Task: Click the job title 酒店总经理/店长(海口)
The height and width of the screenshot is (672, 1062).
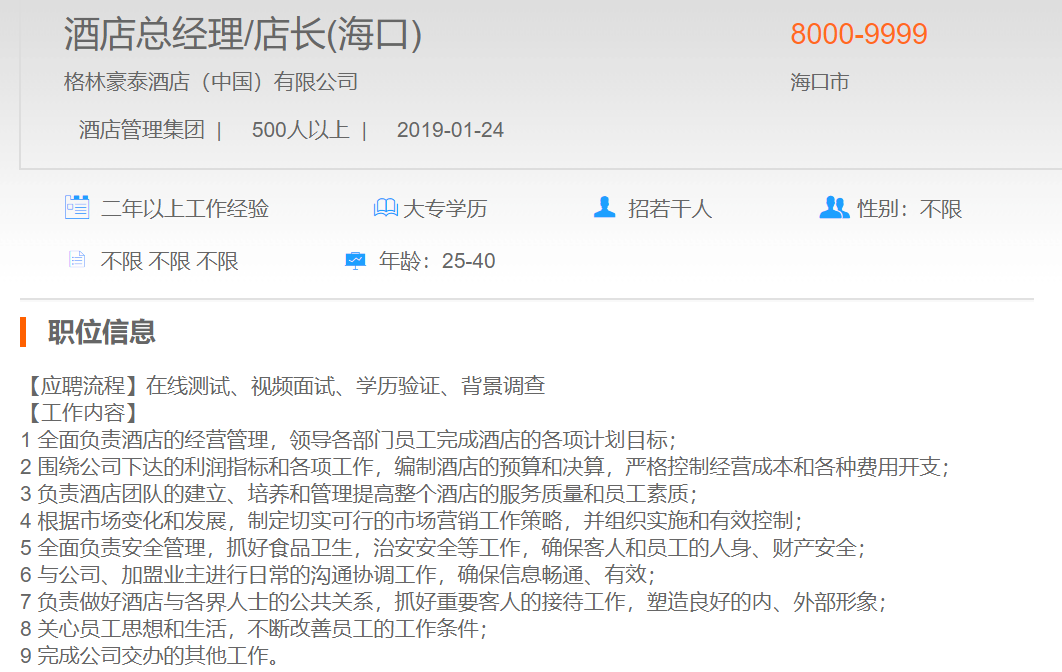Action: [243, 34]
